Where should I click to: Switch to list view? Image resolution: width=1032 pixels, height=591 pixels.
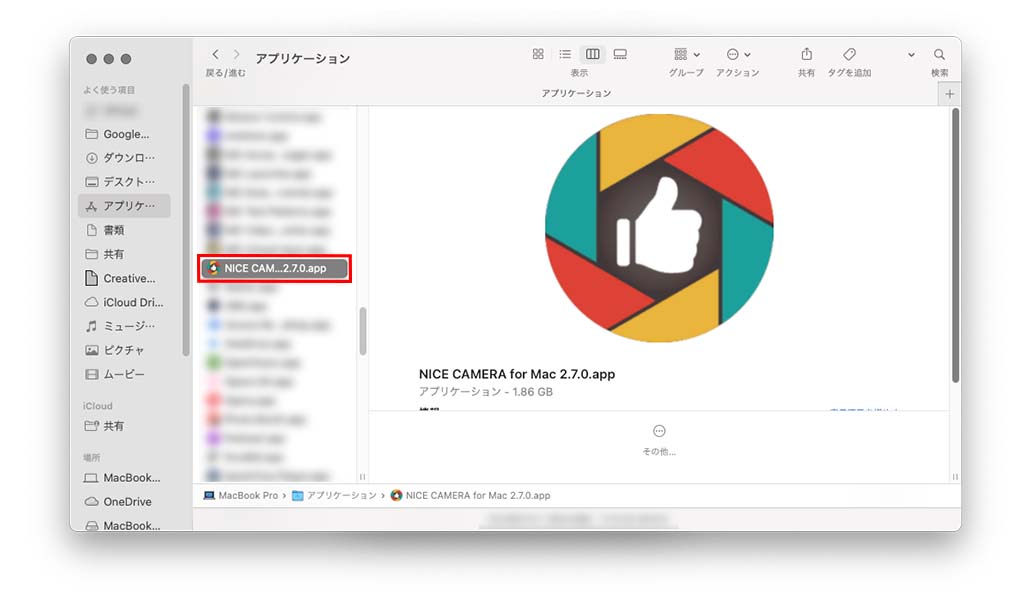(x=565, y=54)
